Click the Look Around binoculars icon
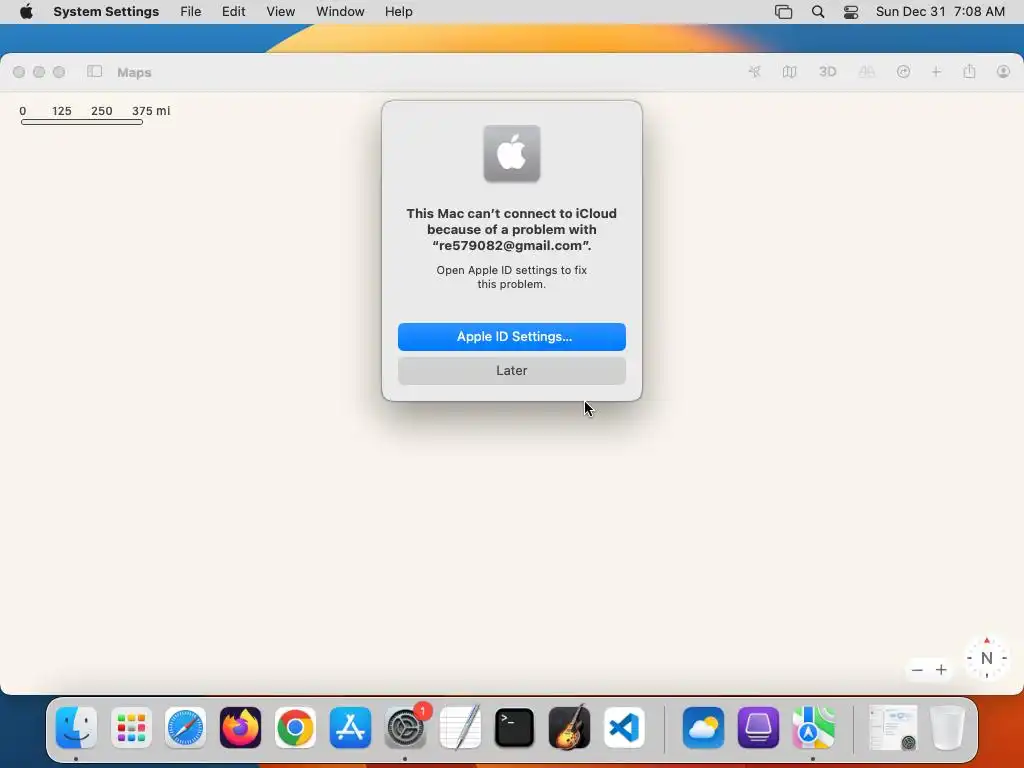The height and width of the screenshot is (768, 1024). pos(867,72)
